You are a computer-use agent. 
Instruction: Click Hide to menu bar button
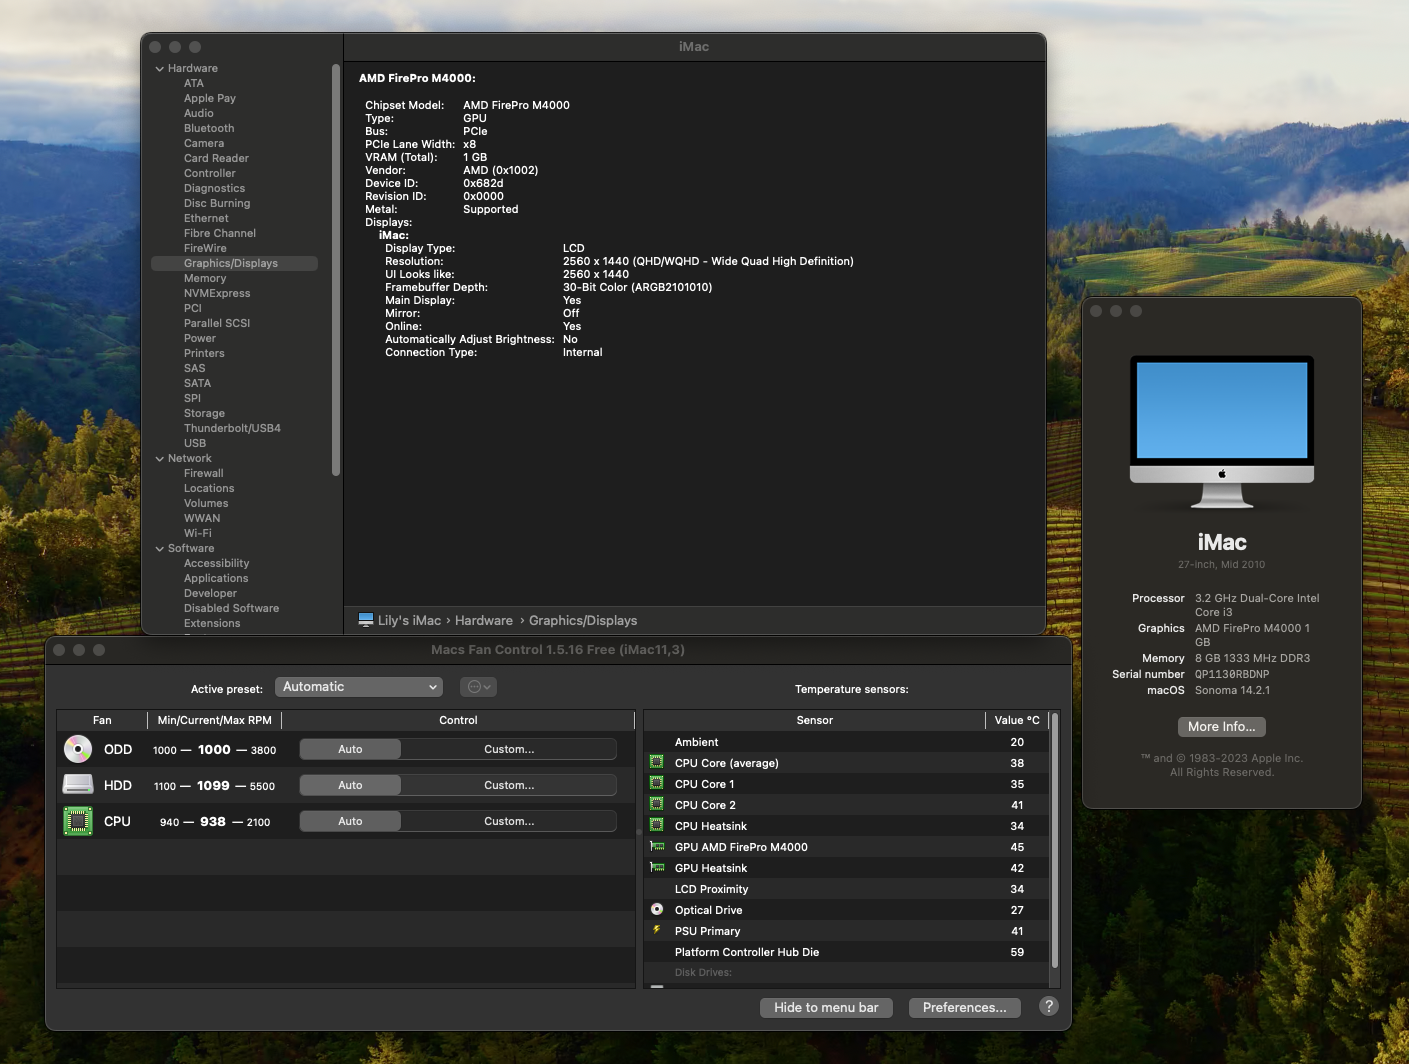tap(826, 1008)
